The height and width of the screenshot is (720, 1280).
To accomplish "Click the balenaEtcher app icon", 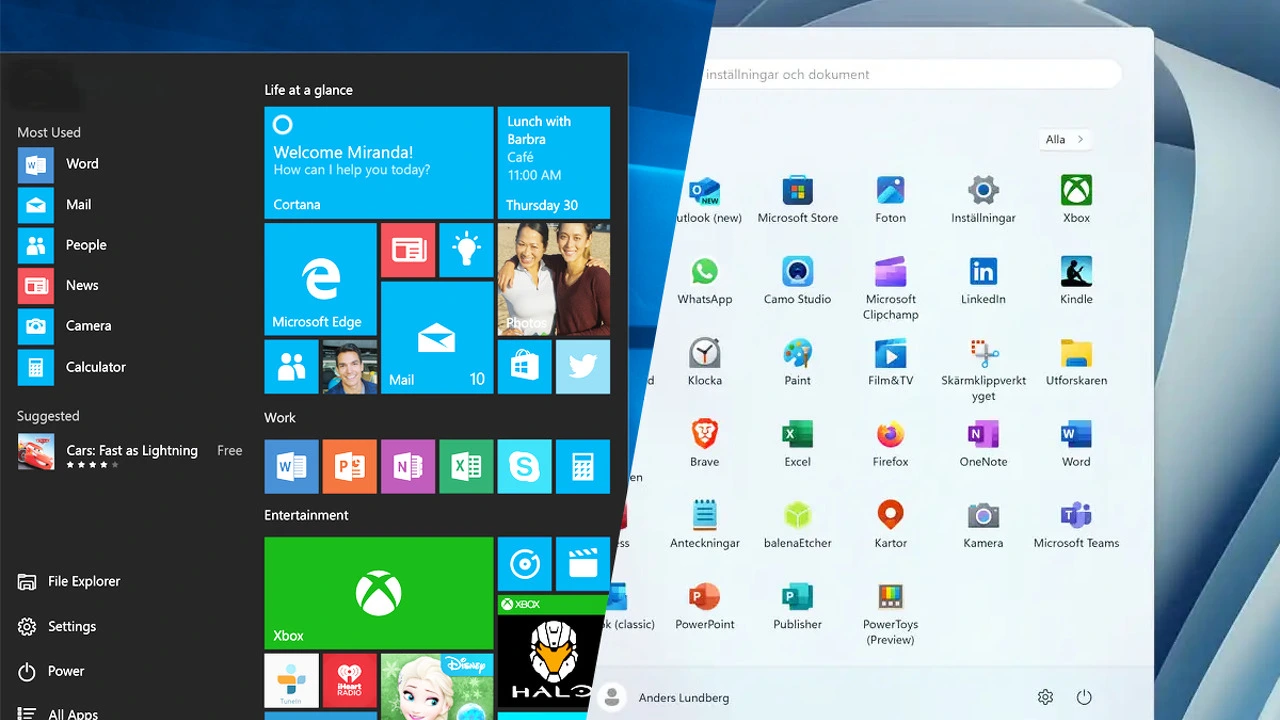I will [797, 517].
